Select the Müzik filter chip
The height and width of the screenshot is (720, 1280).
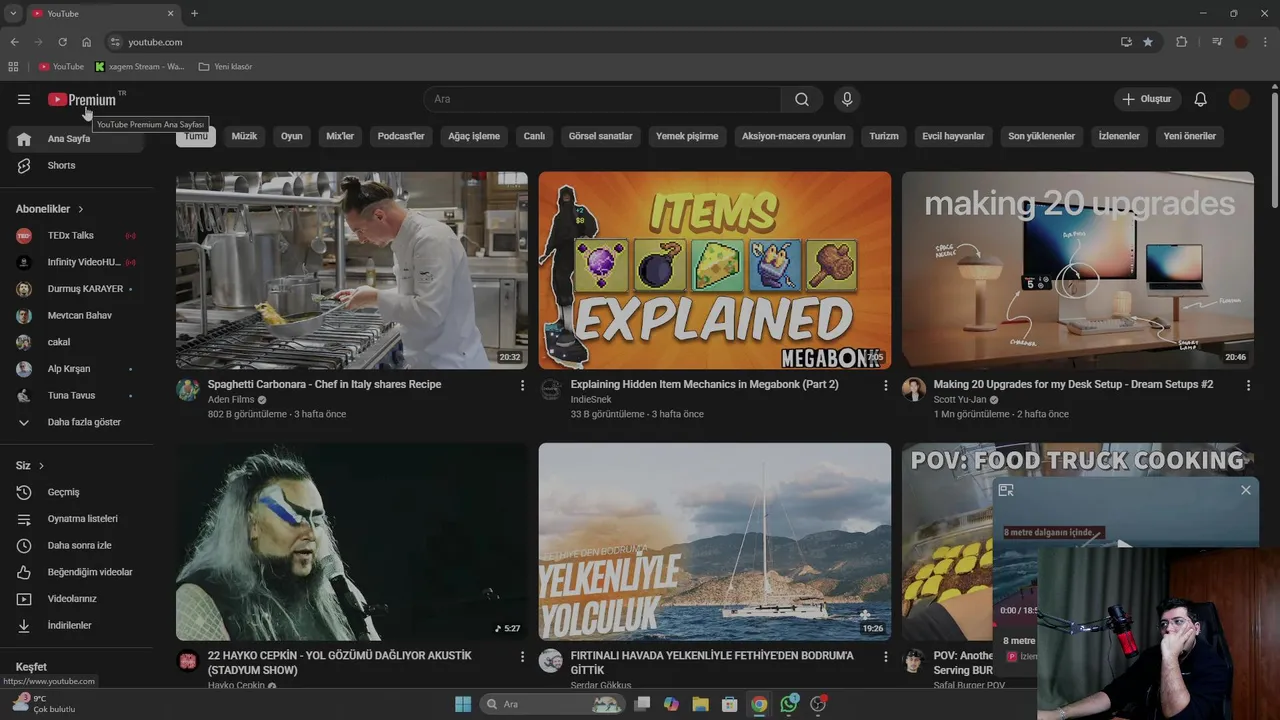click(244, 136)
